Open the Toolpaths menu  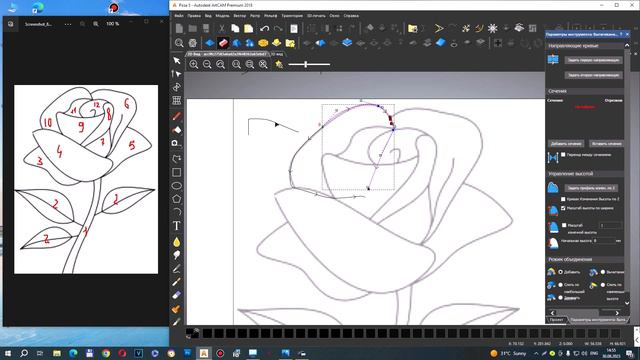292,16
